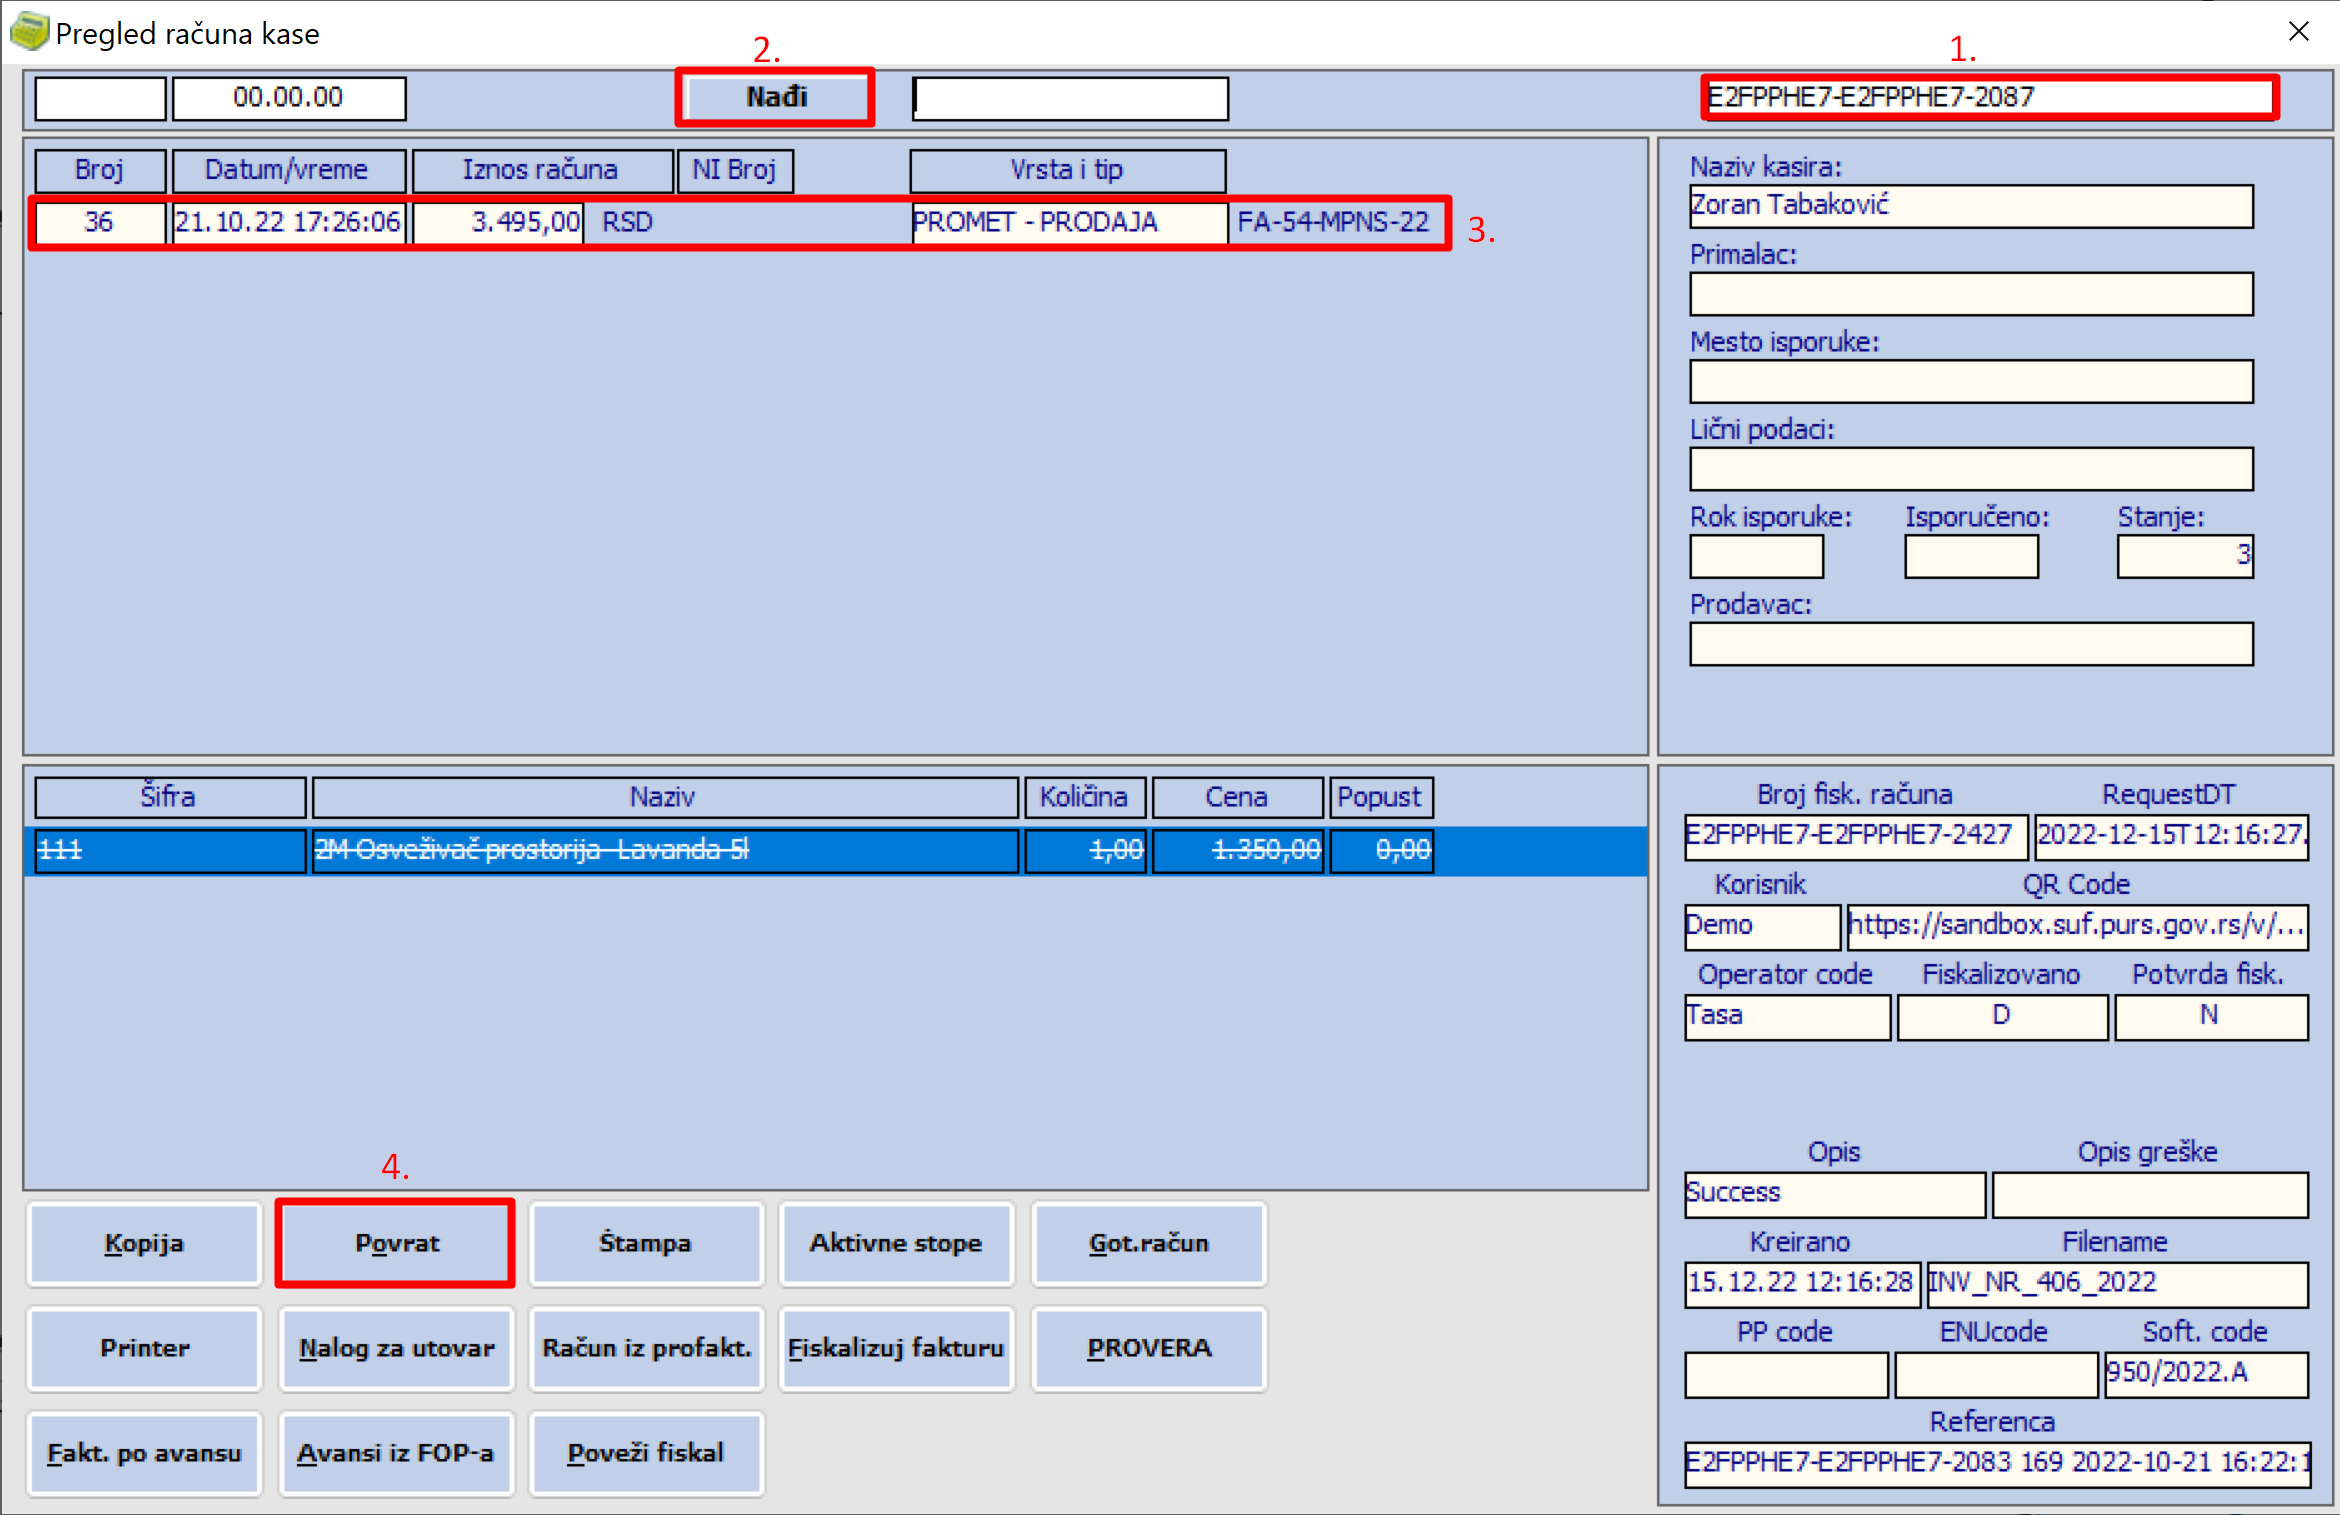2340x1515 pixels.
Task: Click the date field showing 00.00.00
Action: tap(289, 98)
